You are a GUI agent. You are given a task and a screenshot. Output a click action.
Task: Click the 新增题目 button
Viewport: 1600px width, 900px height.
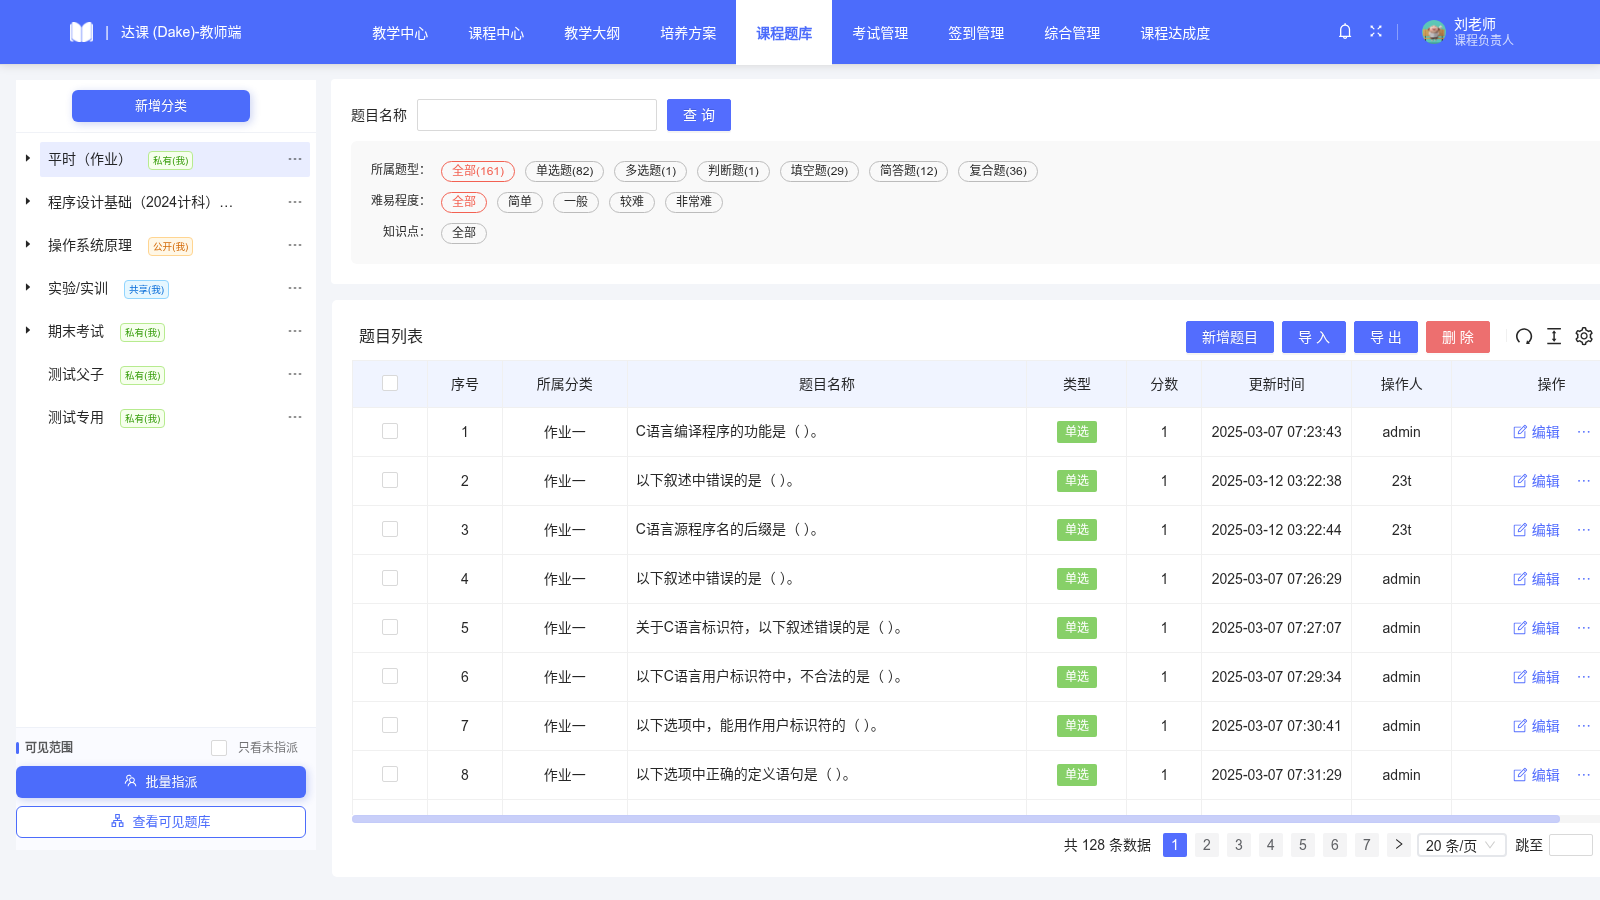pos(1230,337)
